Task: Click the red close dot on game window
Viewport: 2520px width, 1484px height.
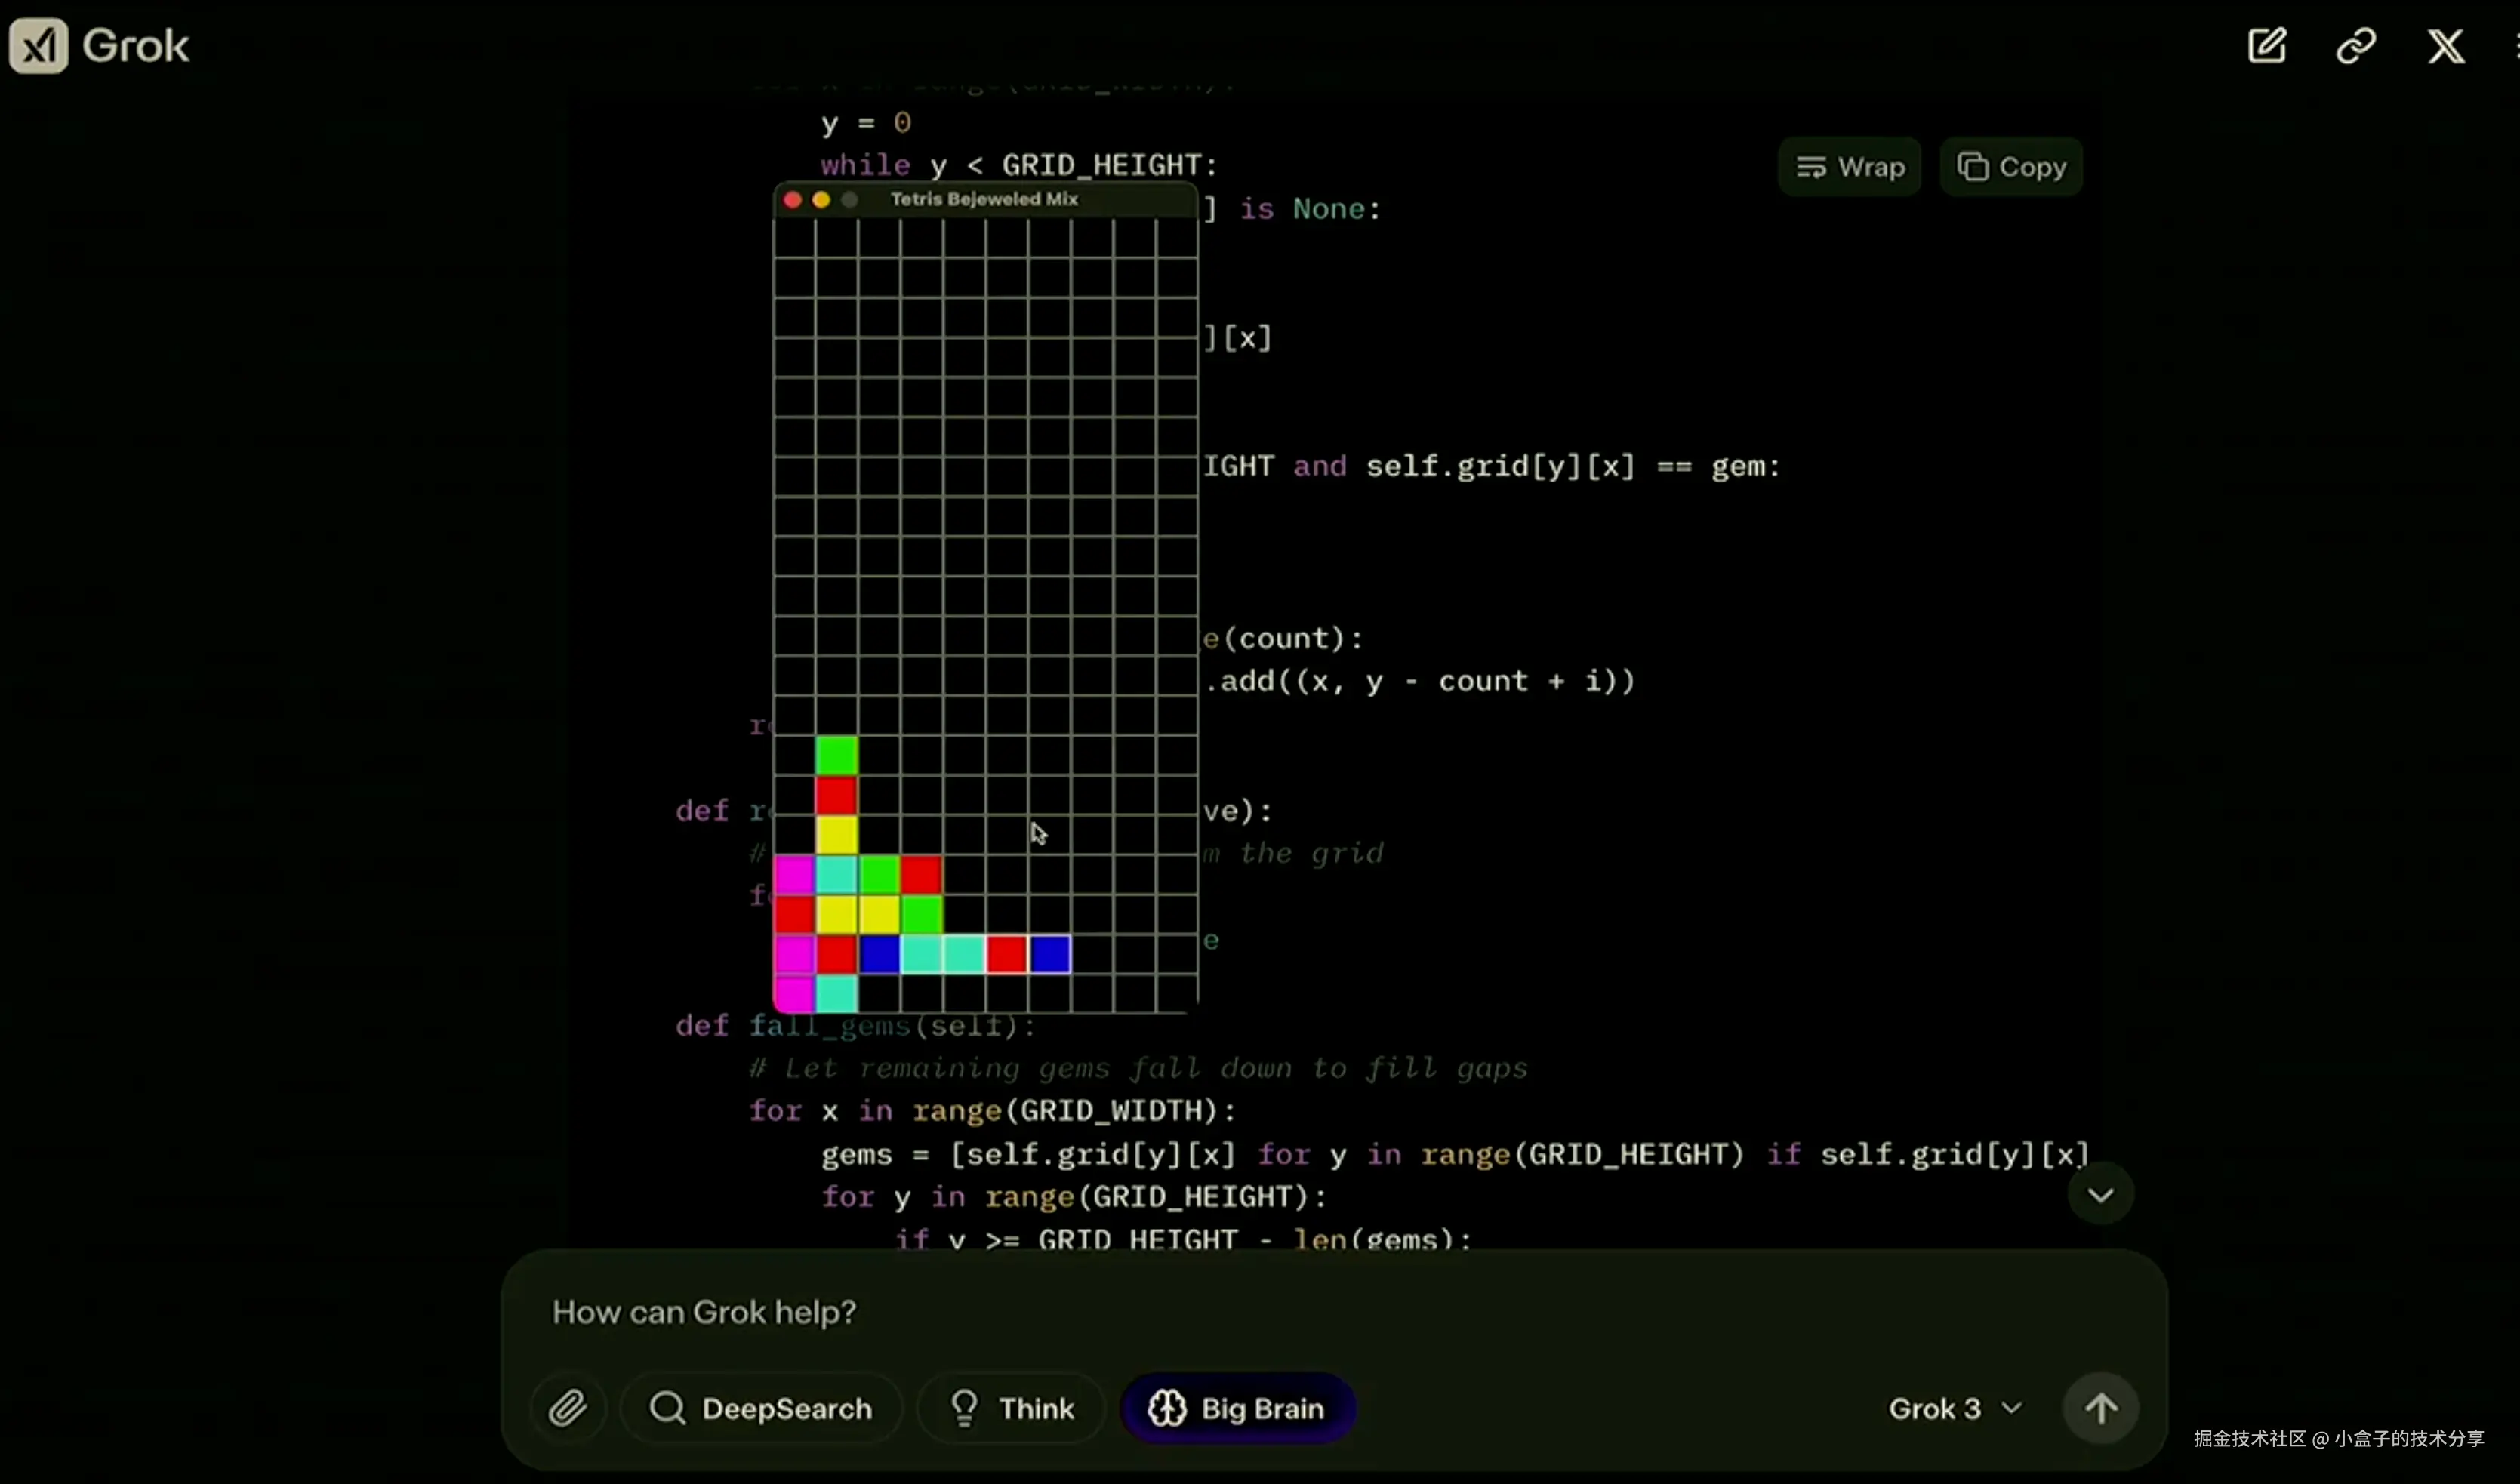Action: [x=793, y=200]
